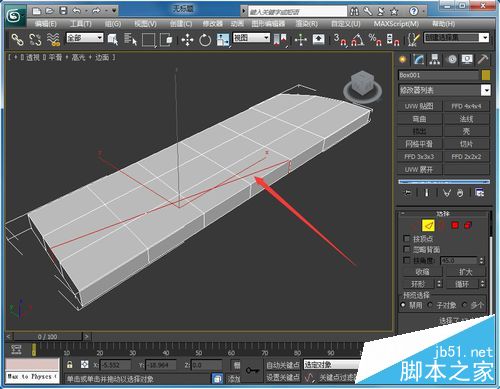The width and height of the screenshot is (500, 389).
Task: Click the binoculars search icon
Action: [354, 12]
